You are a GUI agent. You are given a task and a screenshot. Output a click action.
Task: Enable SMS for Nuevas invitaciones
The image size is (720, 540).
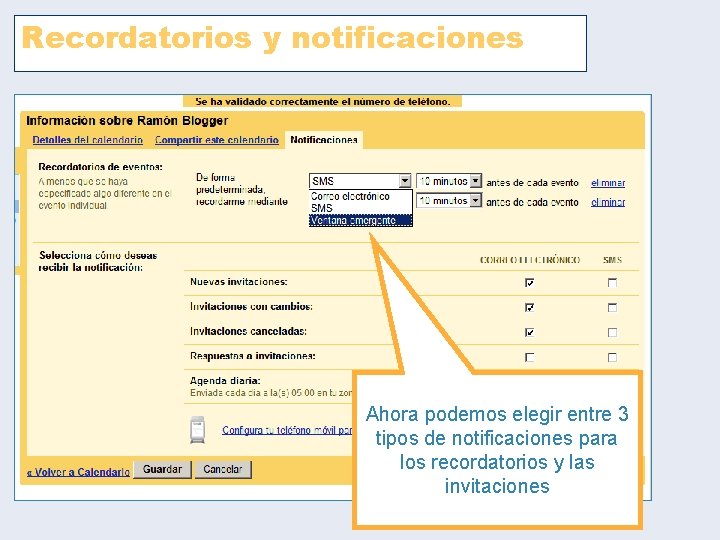tap(612, 282)
